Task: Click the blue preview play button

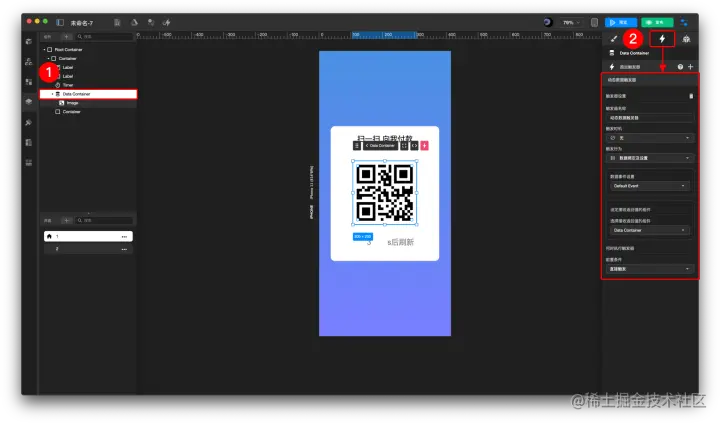Action: (621, 23)
